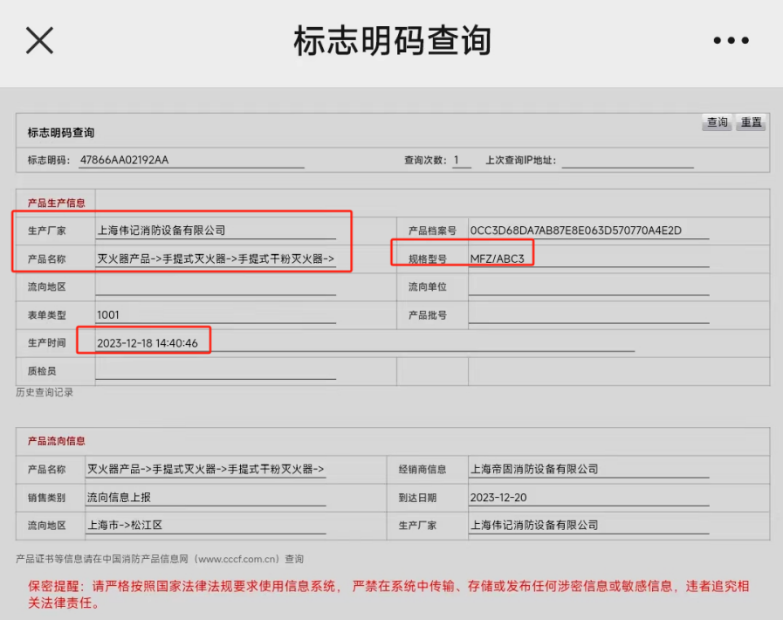Select the 表单类型 field showing 1001
Screen dimensions: 783x620
tap(216, 315)
